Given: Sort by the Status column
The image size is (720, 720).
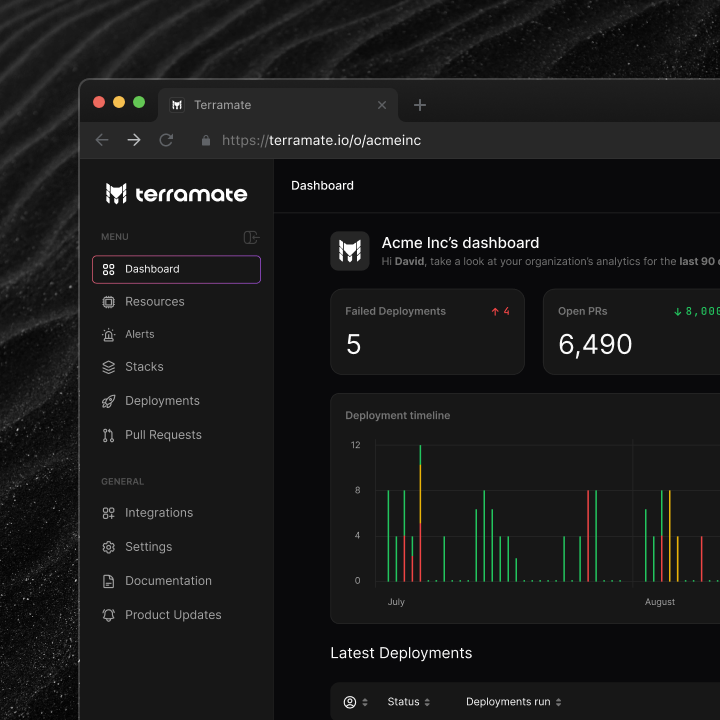Looking at the screenshot, I should (x=408, y=702).
